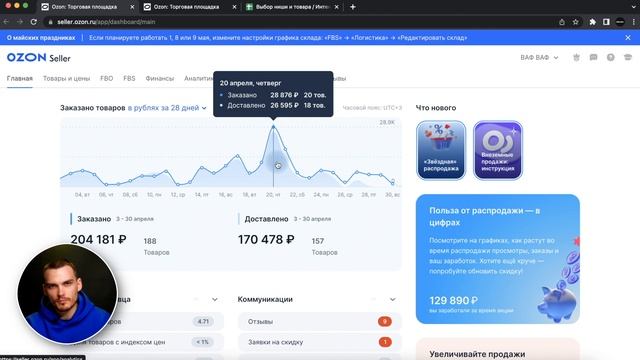Switch to the FBS tab
Viewport: 640px width, 360px height.
click(129, 78)
